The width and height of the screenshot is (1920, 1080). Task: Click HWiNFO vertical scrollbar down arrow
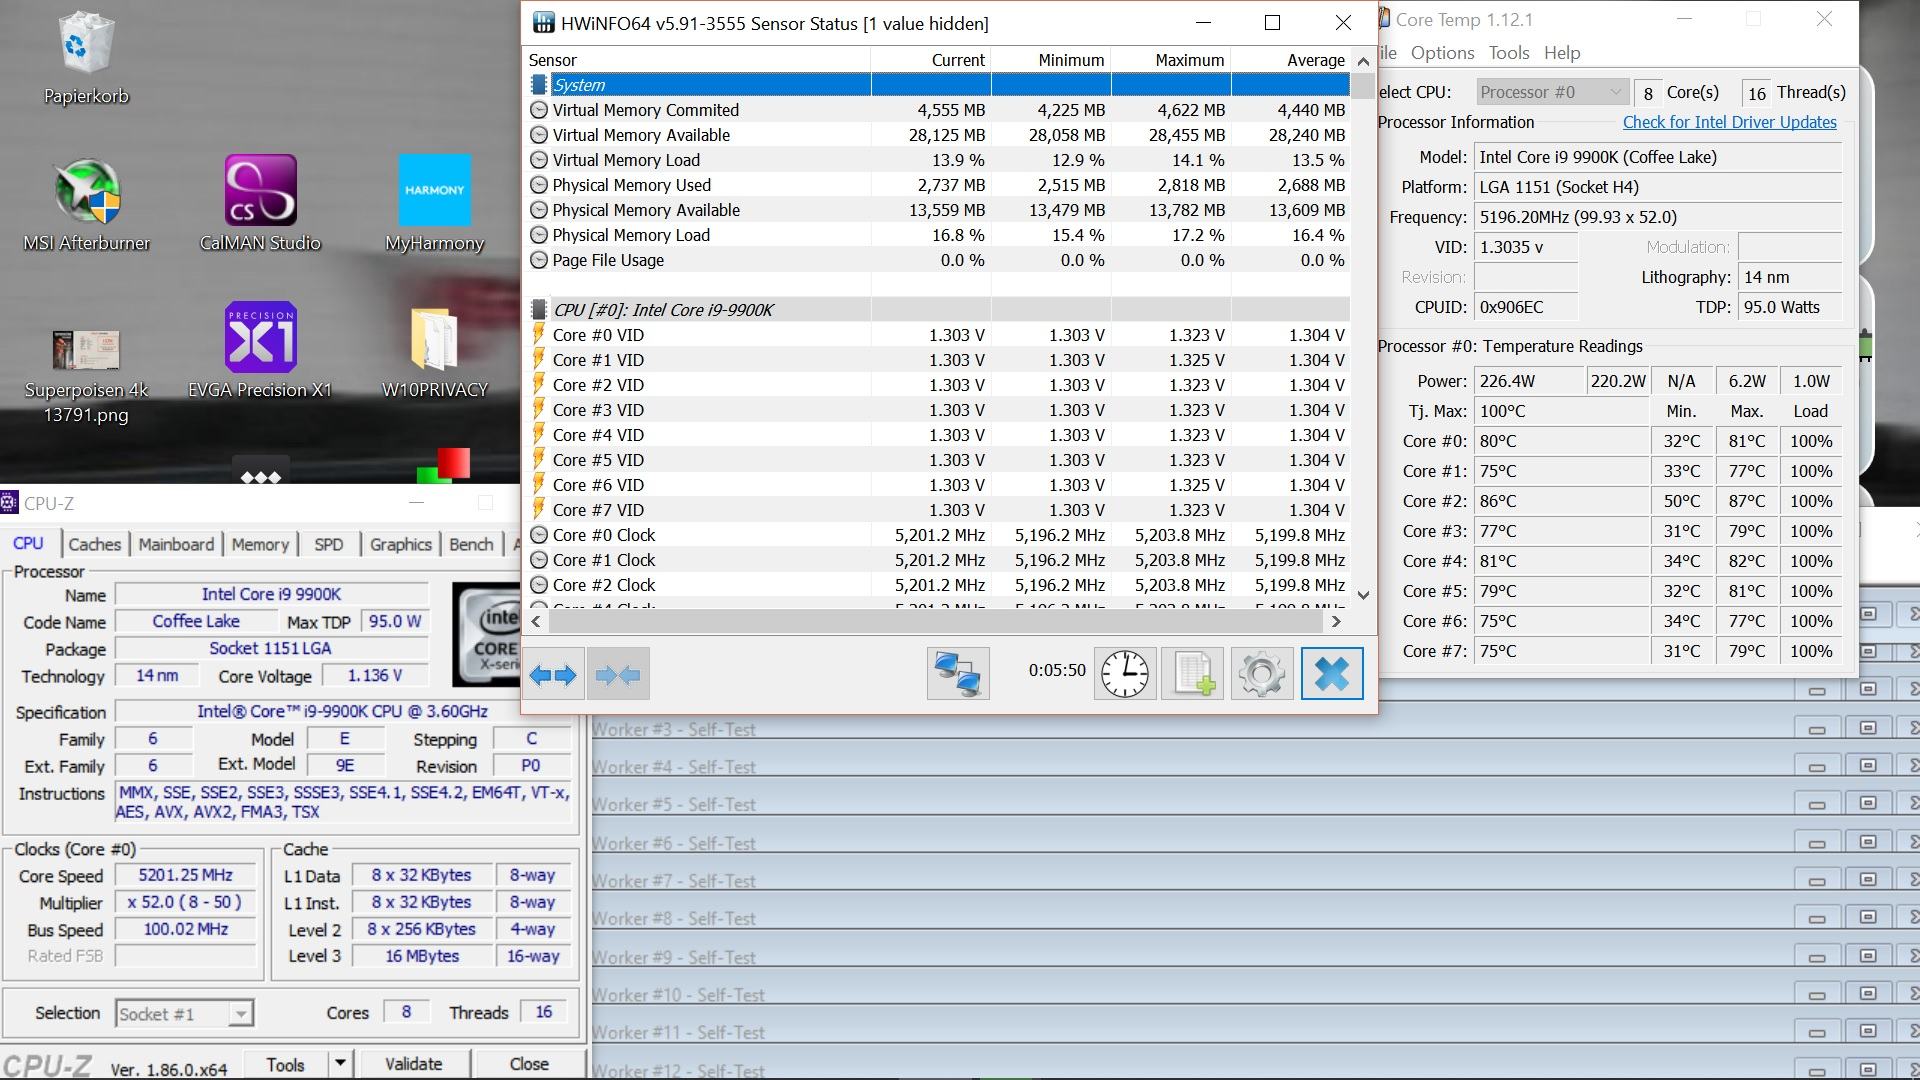[x=1363, y=595]
